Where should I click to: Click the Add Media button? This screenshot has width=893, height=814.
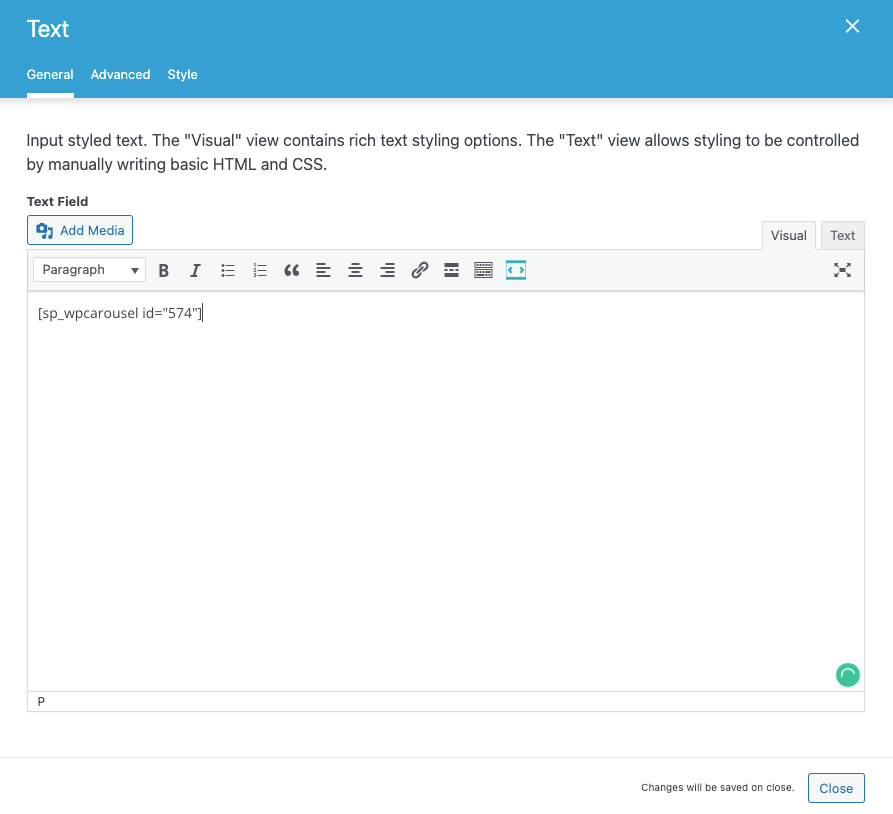click(x=80, y=230)
